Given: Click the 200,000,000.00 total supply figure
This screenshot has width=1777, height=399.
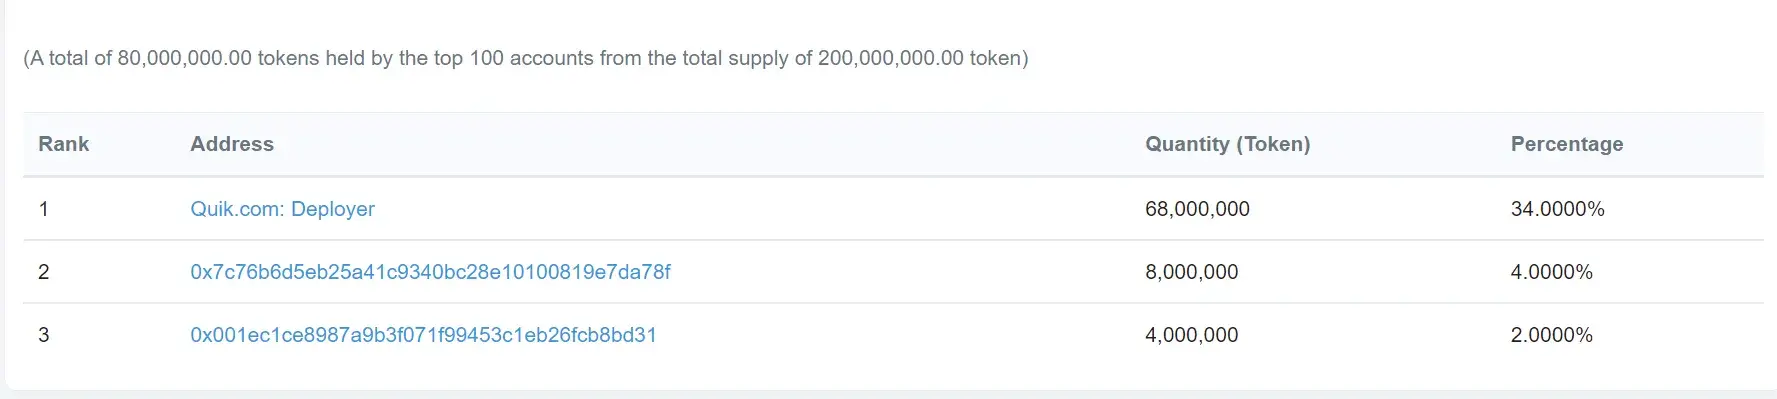Looking at the screenshot, I should click(x=891, y=58).
